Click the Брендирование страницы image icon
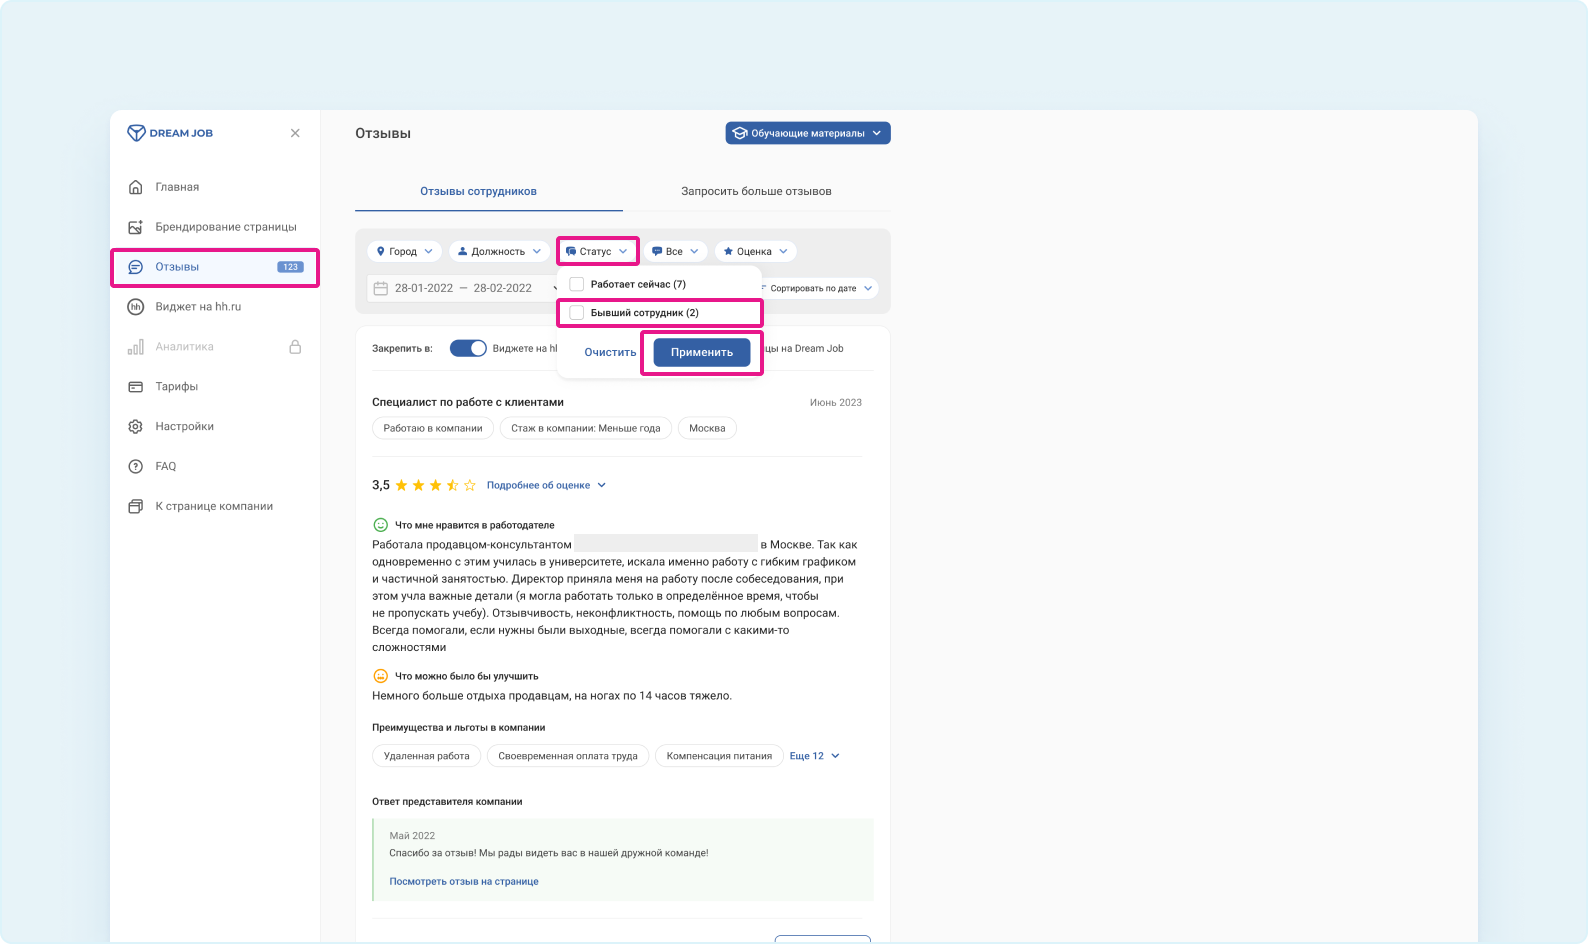The height and width of the screenshot is (944, 1588). click(x=136, y=227)
